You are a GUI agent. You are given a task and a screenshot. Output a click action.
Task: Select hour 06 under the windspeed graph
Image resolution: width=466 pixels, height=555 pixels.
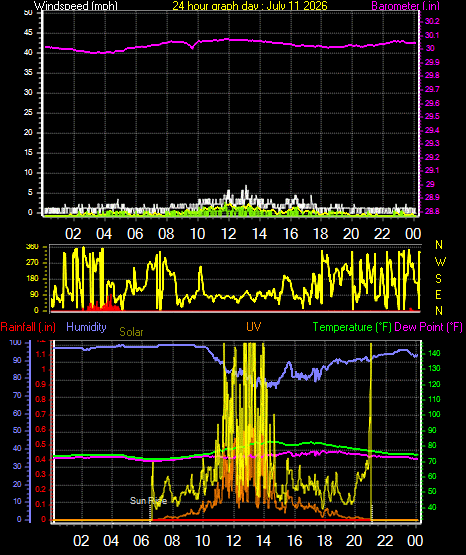(x=135, y=234)
